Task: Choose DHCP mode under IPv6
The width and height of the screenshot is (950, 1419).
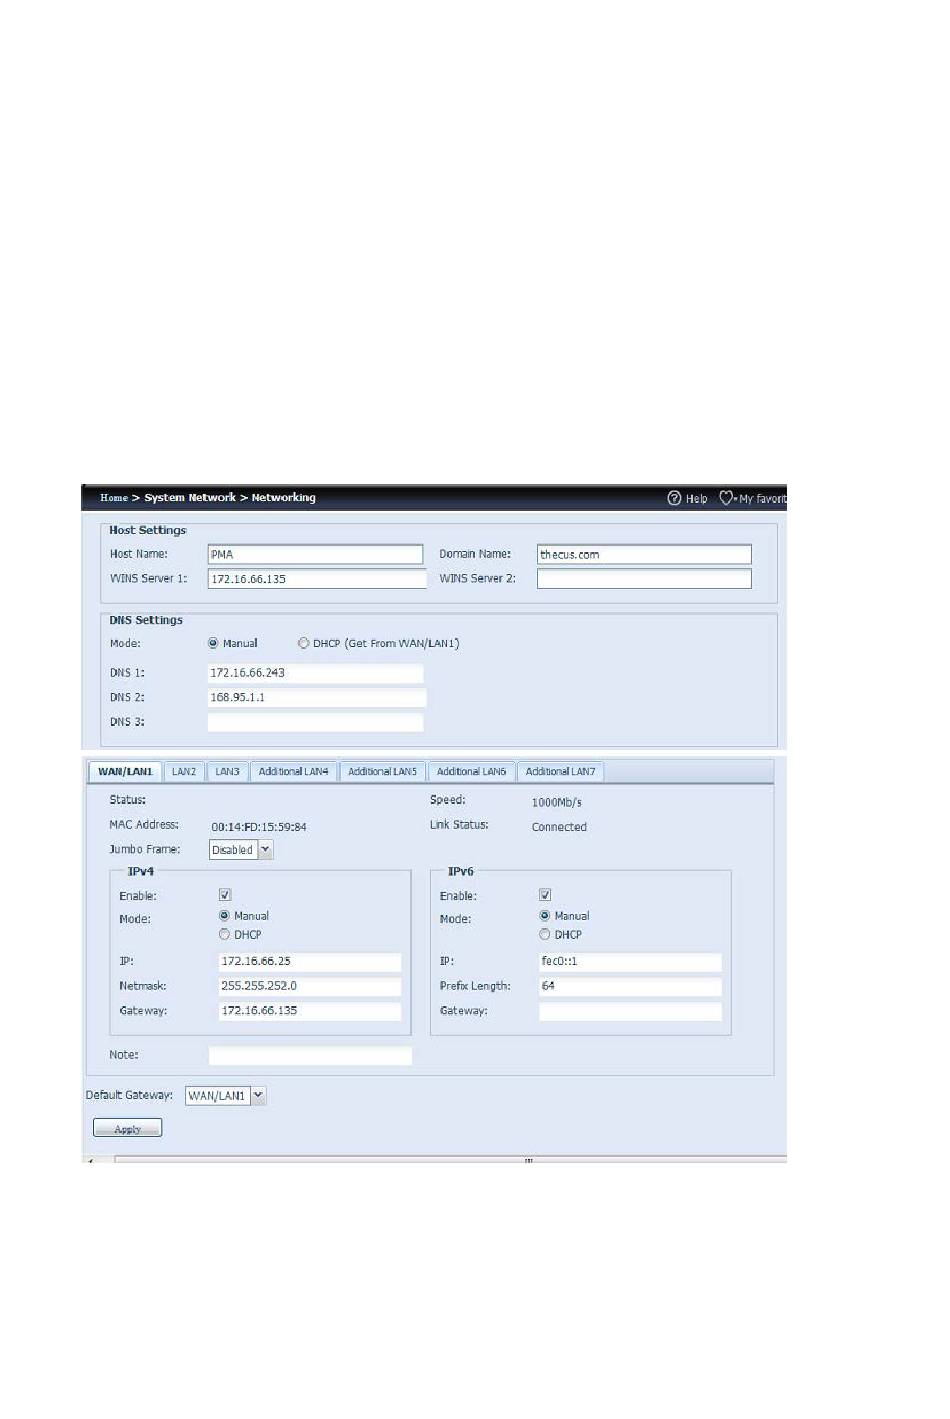Action: 544,934
